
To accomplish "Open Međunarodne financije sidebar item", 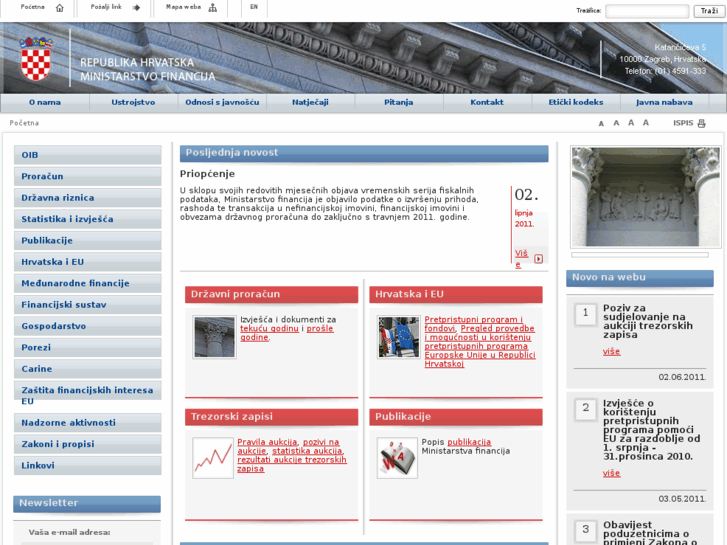I will pos(88,283).
